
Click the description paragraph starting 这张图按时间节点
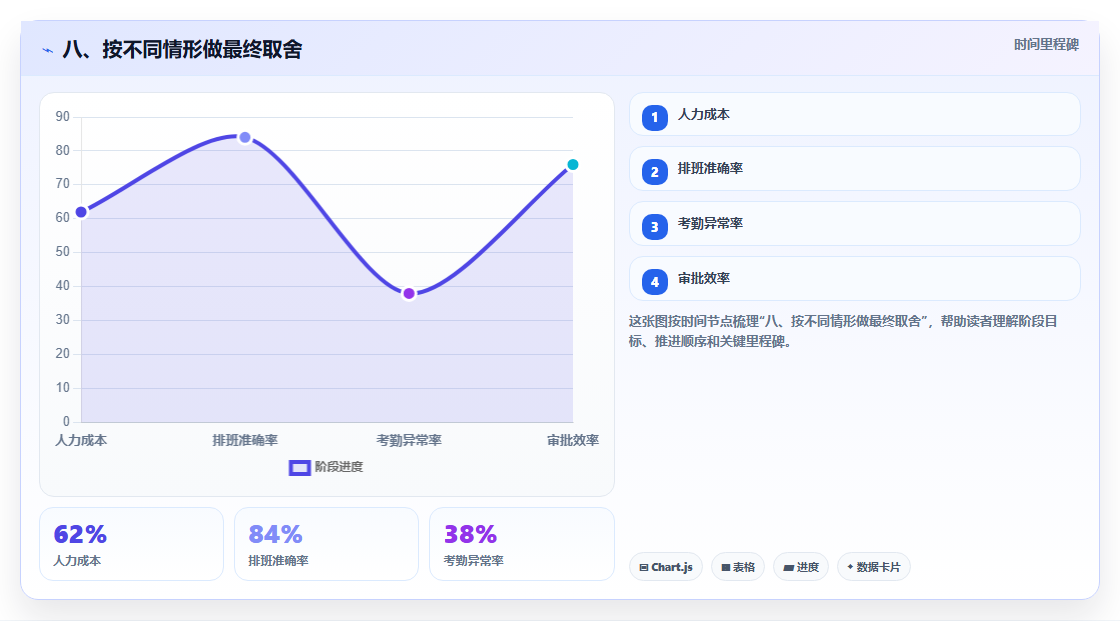coord(843,331)
